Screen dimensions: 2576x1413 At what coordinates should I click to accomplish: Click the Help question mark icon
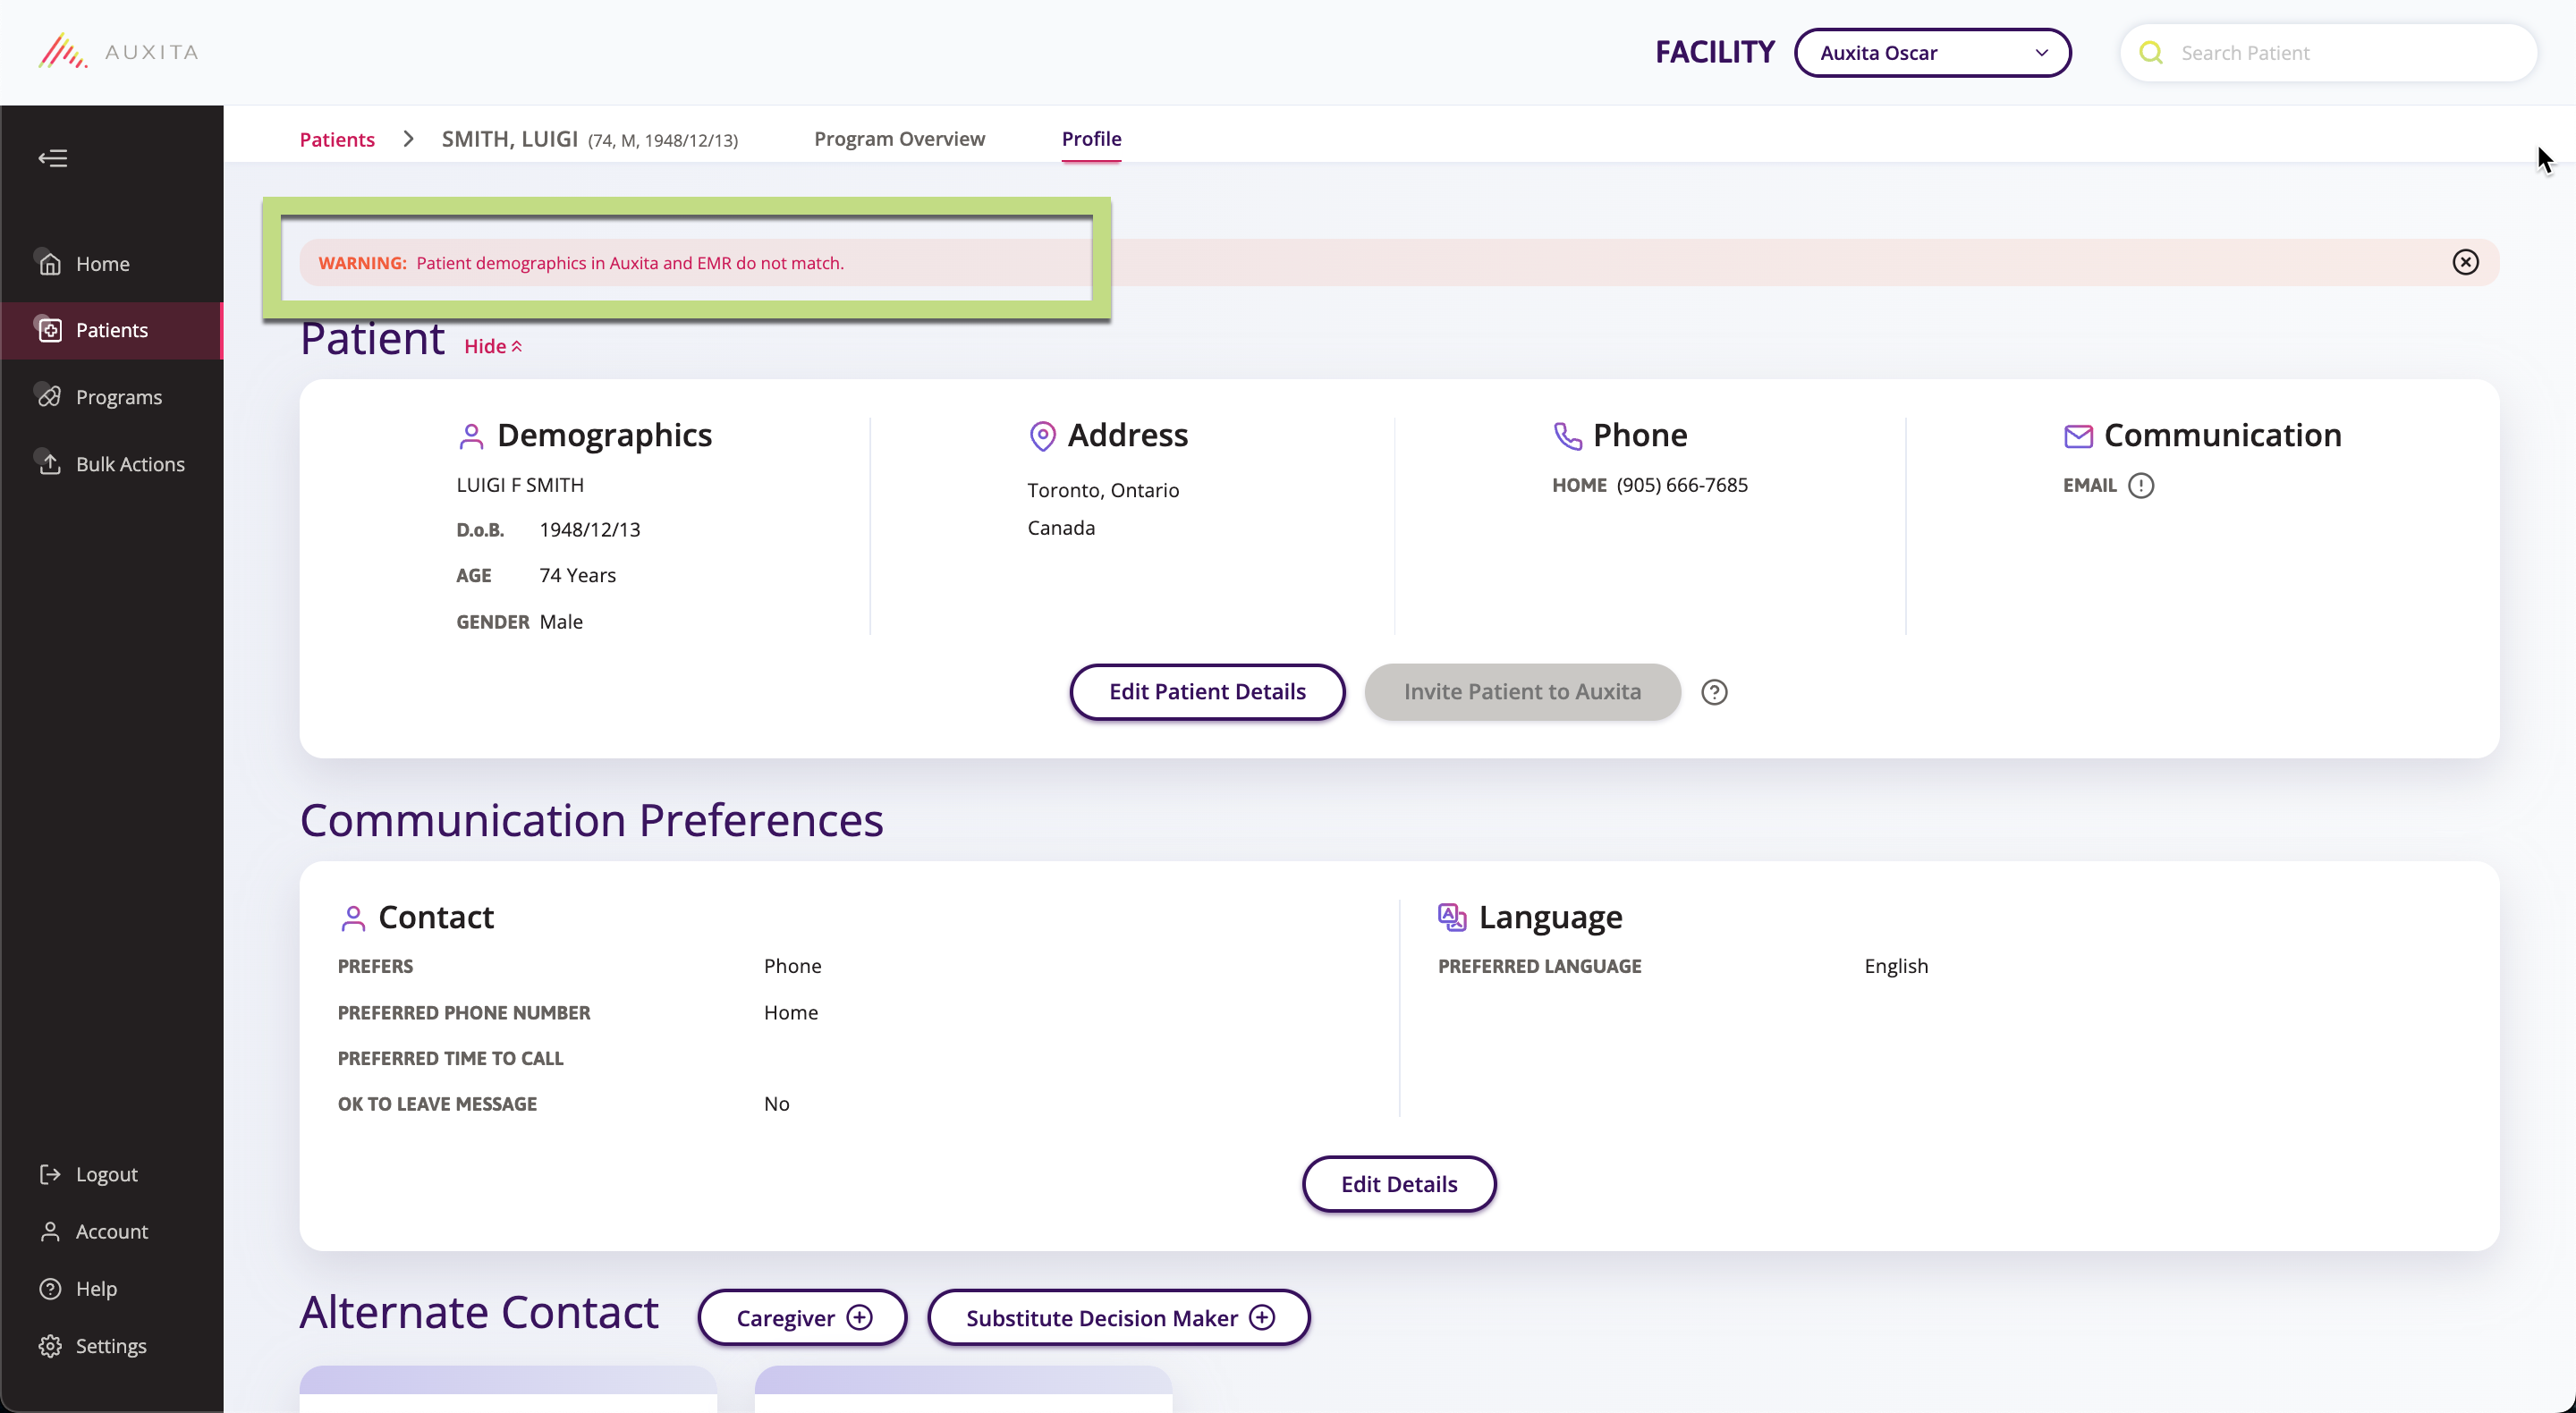coord(50,1288)
